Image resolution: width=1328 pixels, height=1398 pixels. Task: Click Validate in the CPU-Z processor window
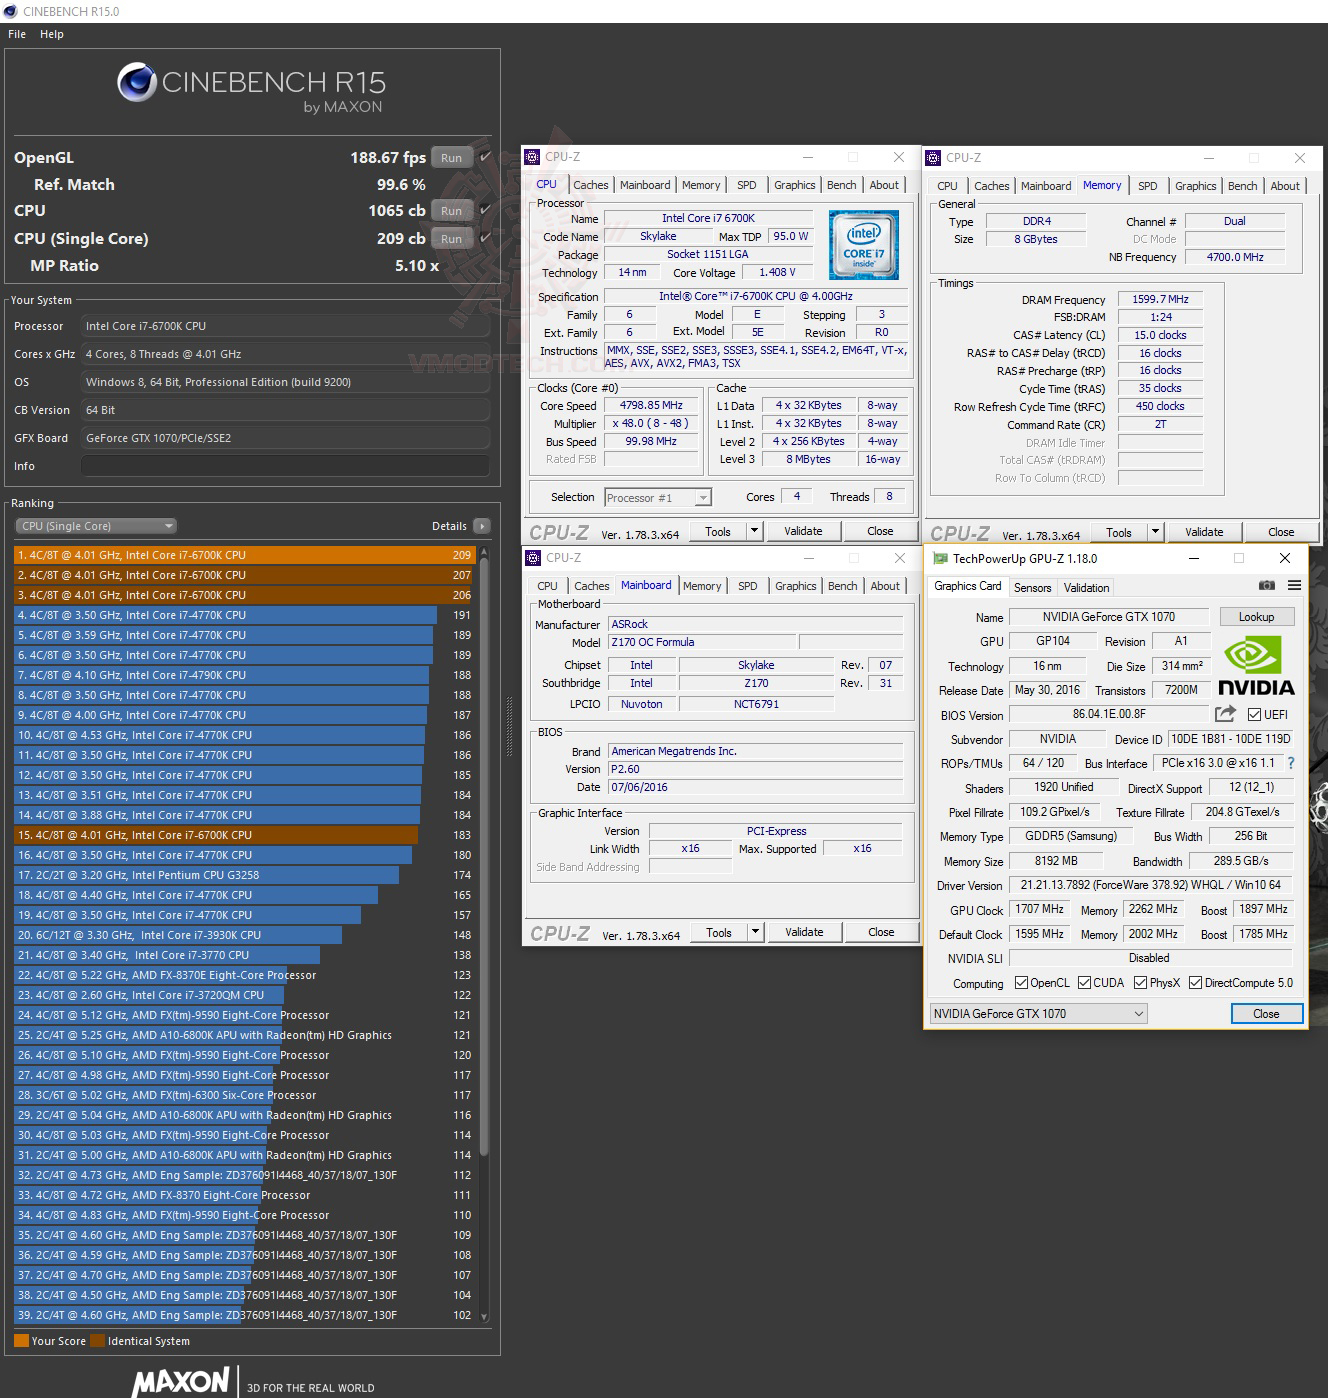[x=803, y=531]
